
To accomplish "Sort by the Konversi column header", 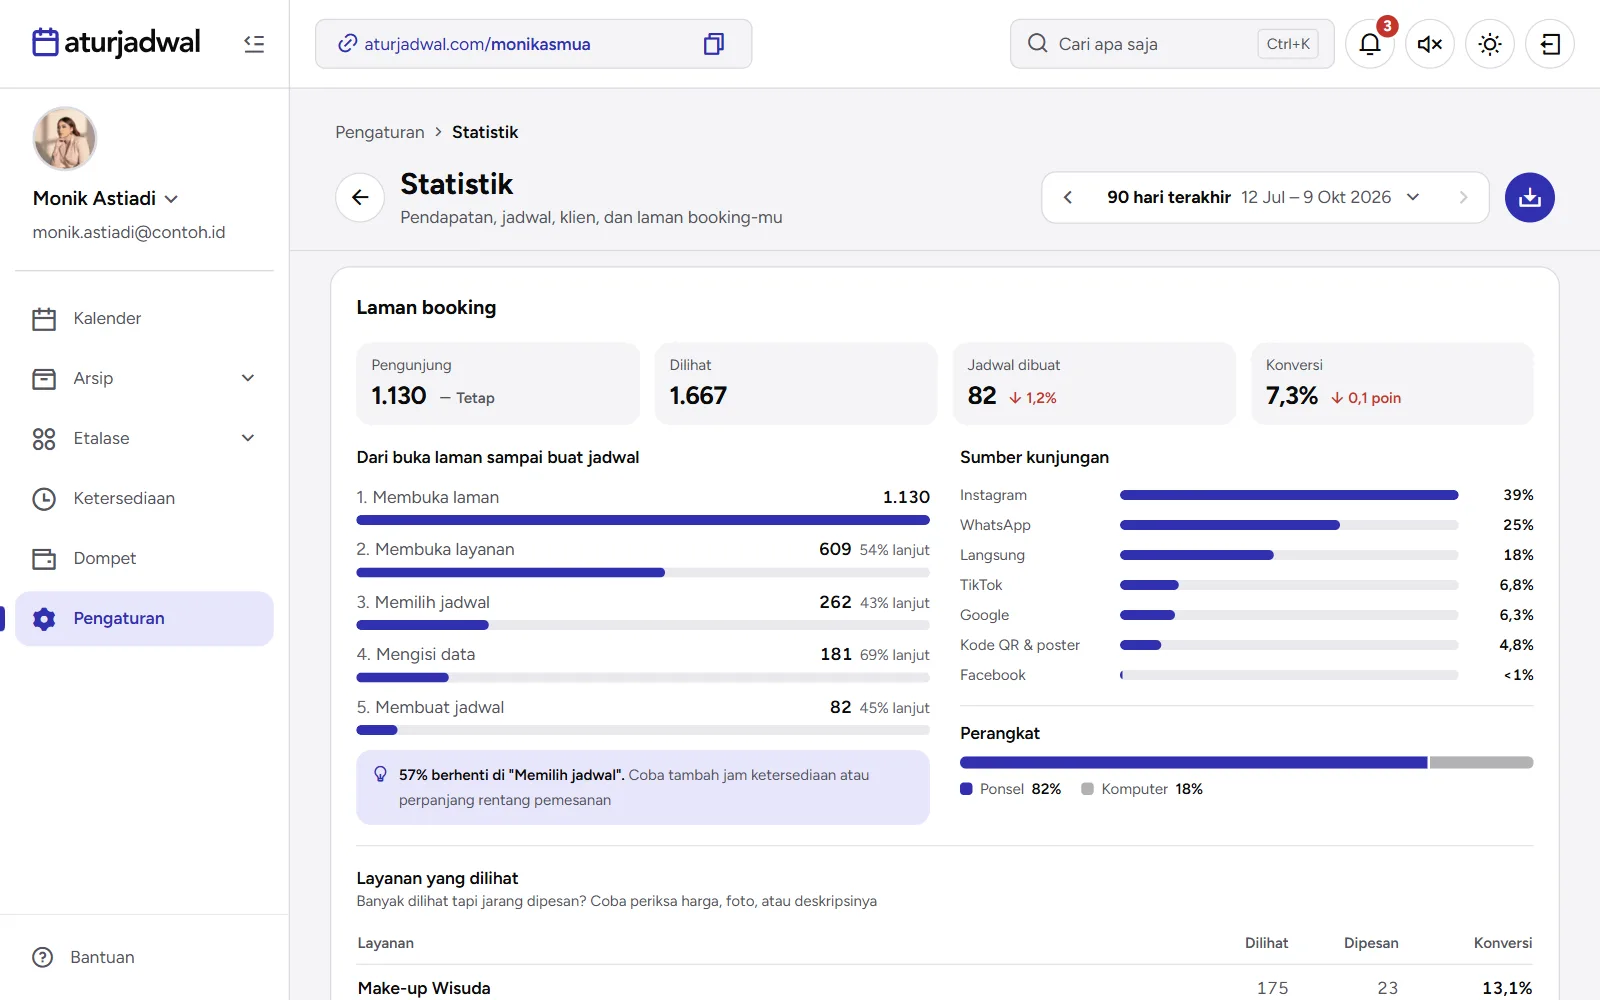I will tap(1503, 943).
